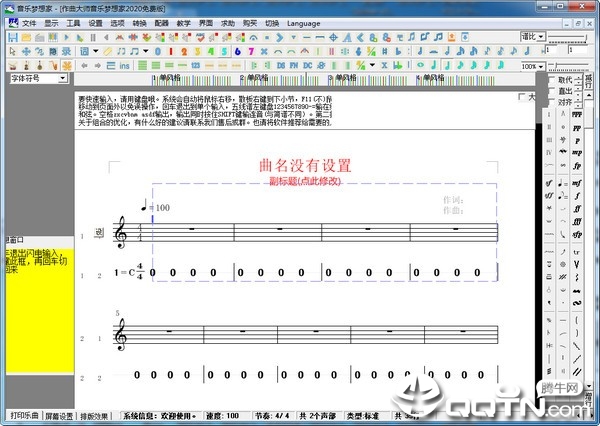Click the 作曲 label
The width and height of the screenshot is (600, 426).
click(453, 210)
